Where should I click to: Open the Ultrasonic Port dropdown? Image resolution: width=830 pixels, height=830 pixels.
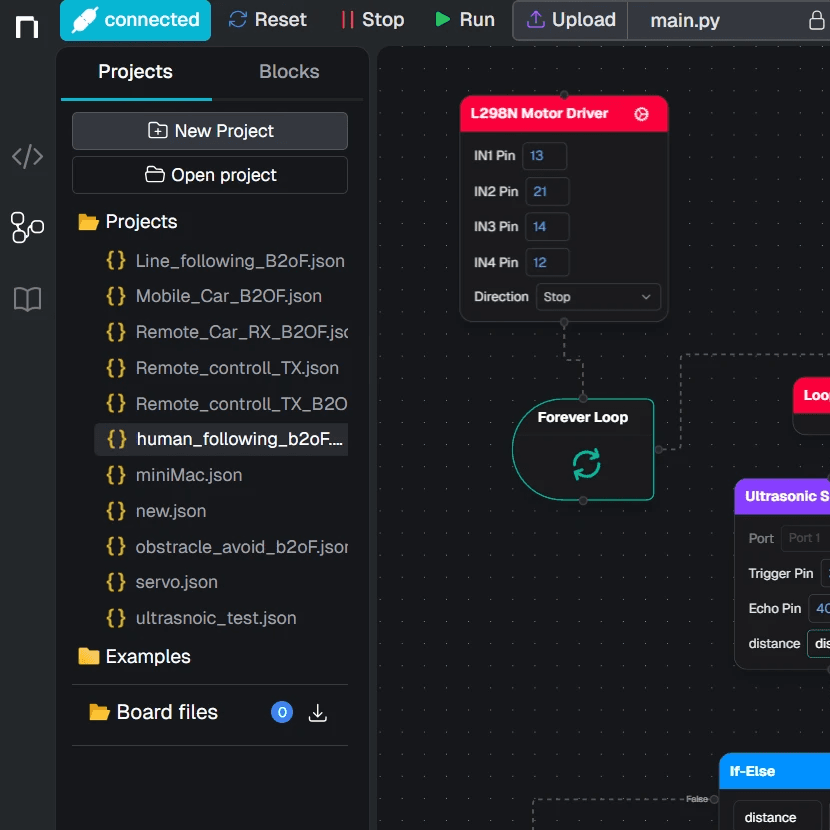[x=806, y=538]
